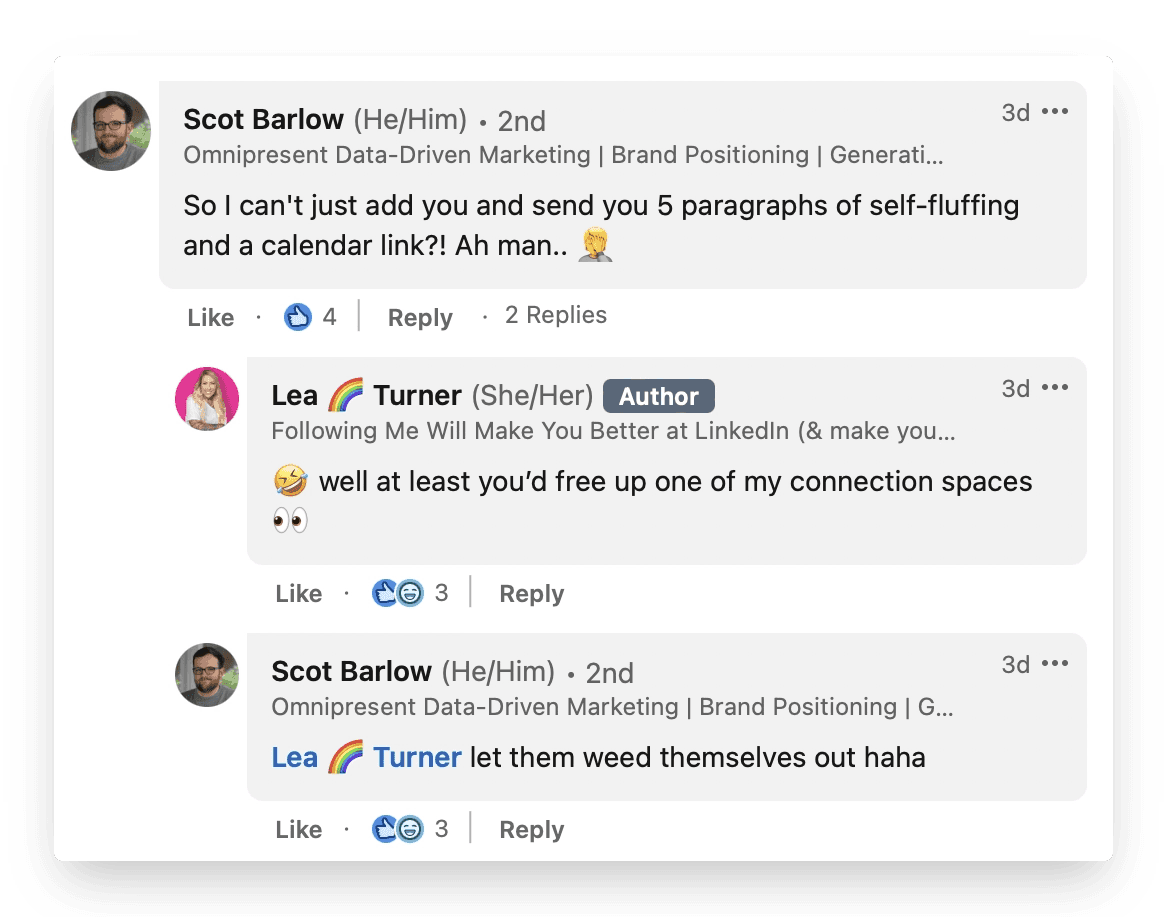Open Lea Turner's name link on her reply
1167x917 pixels.
366,396
